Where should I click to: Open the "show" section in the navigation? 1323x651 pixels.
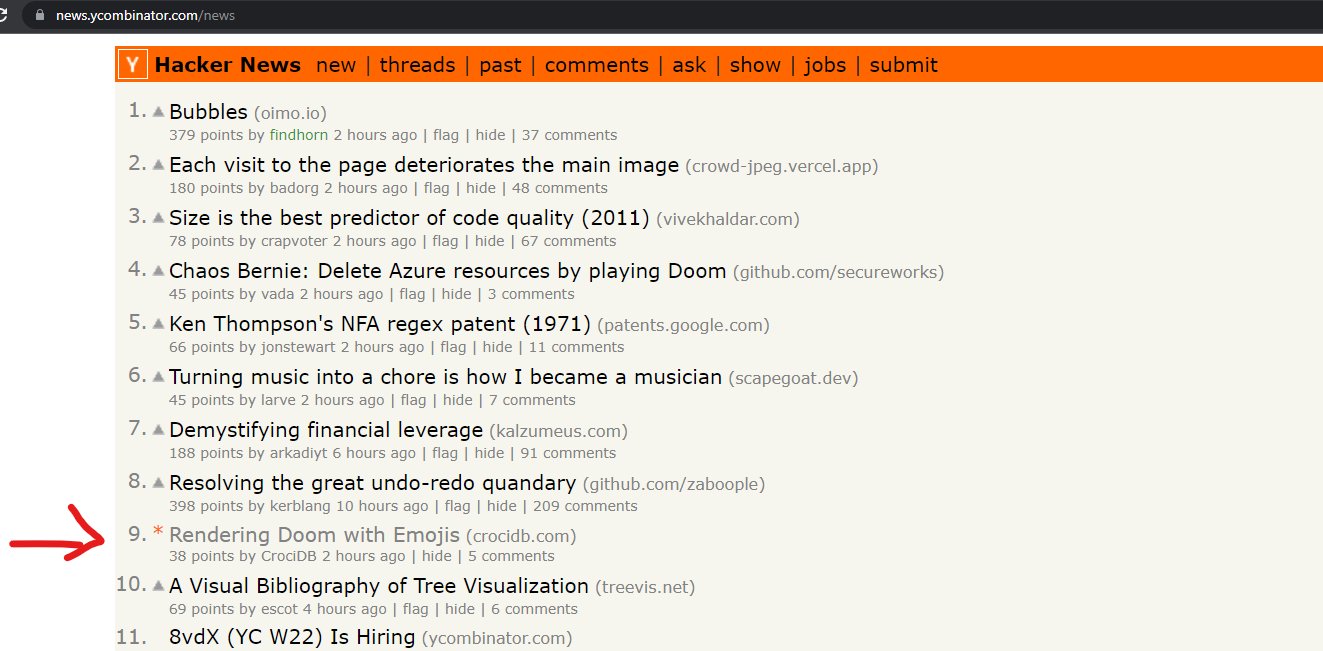(x=755, y=64)
